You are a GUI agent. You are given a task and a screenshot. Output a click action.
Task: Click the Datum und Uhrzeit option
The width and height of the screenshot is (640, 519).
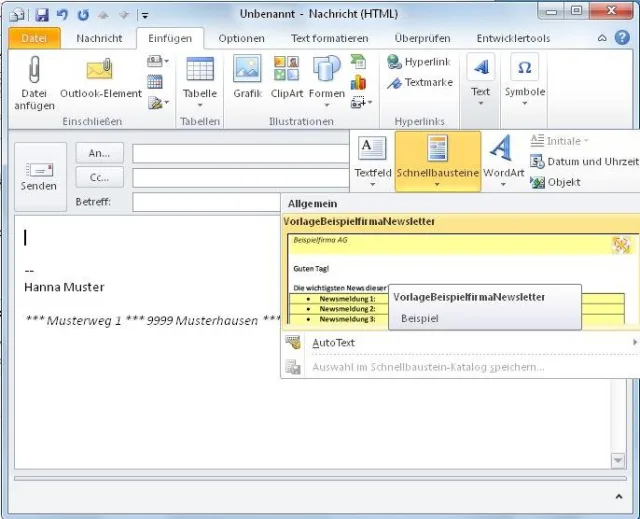coord(591,162)
